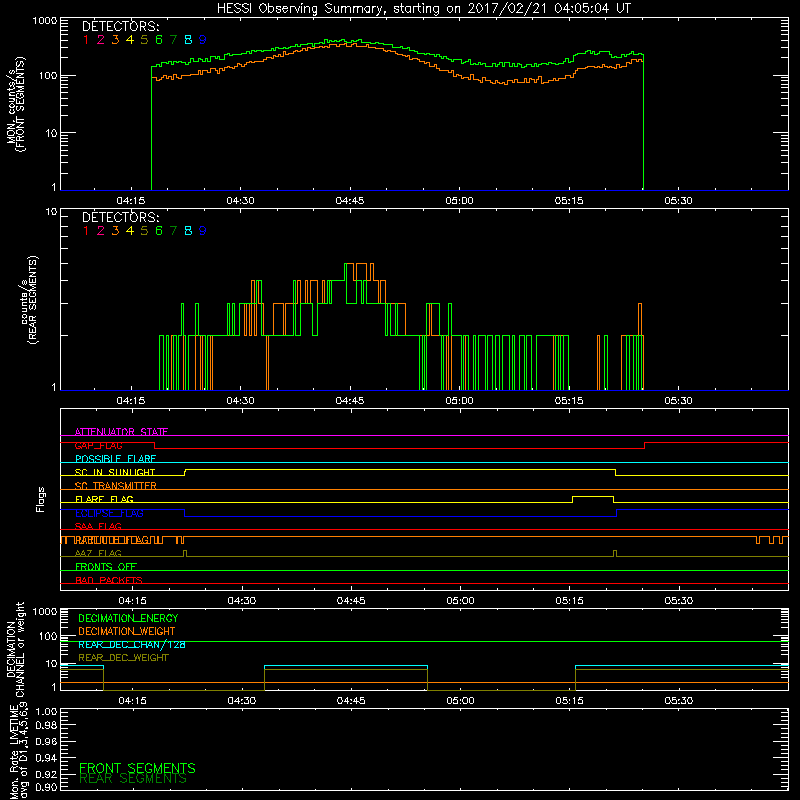The width and height of the screenshot is (800, 800).
Task: Click the ATTENUATOR_STATE flag label
Action: point(121,432)
